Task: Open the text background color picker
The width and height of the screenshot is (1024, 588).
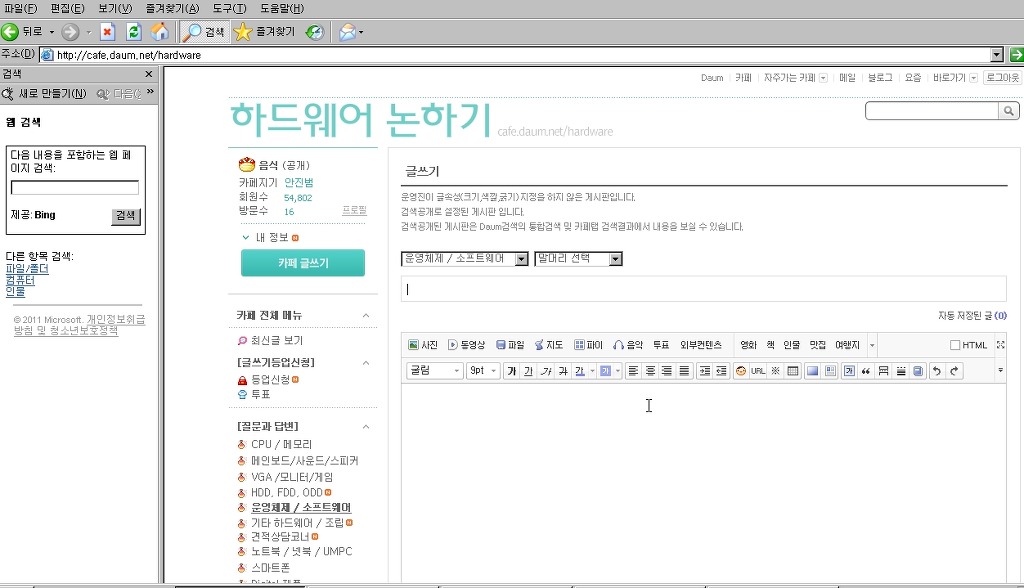Action: 606,371
